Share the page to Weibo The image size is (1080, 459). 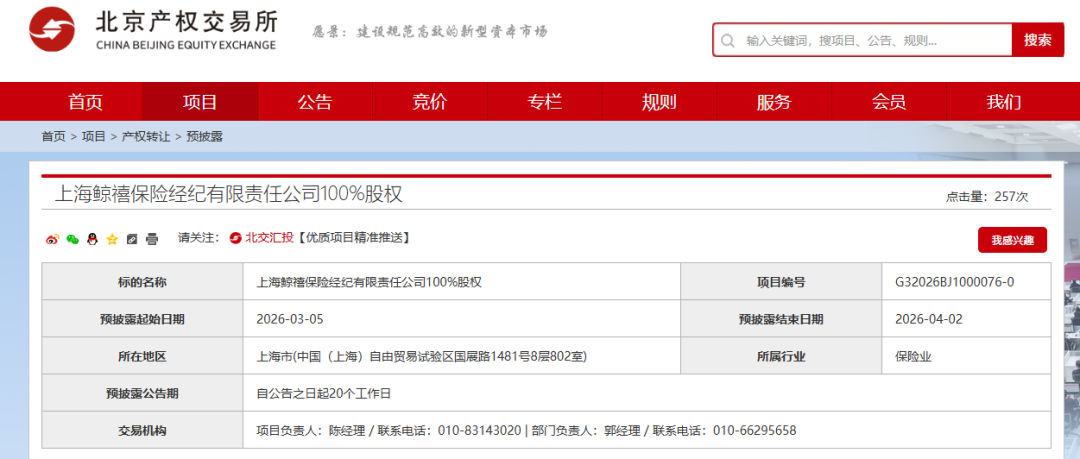coord(53,239)
